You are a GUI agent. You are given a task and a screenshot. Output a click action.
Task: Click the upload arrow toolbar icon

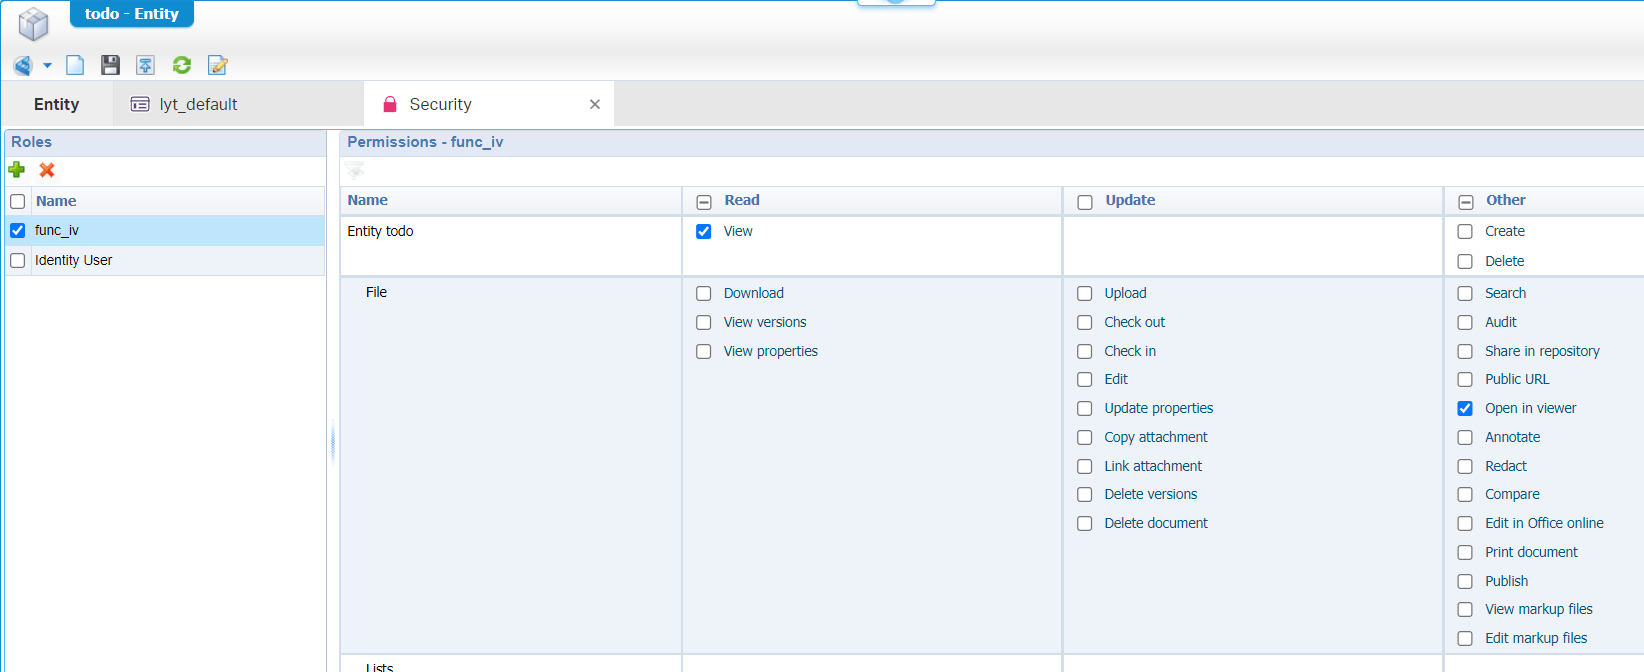145,65
